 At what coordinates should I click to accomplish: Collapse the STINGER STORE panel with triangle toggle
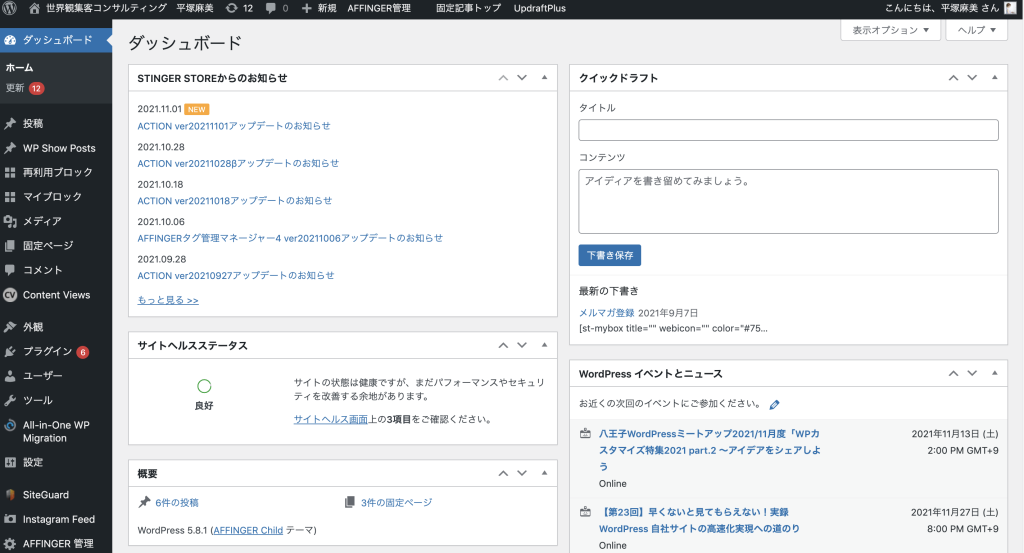coord(544,78)
